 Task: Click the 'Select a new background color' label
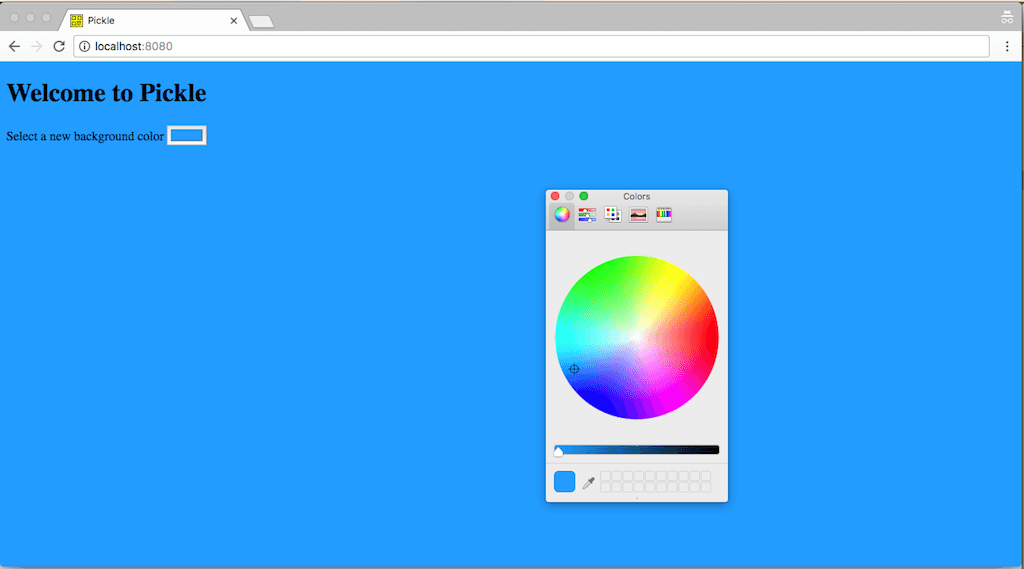tap(85, 136)
